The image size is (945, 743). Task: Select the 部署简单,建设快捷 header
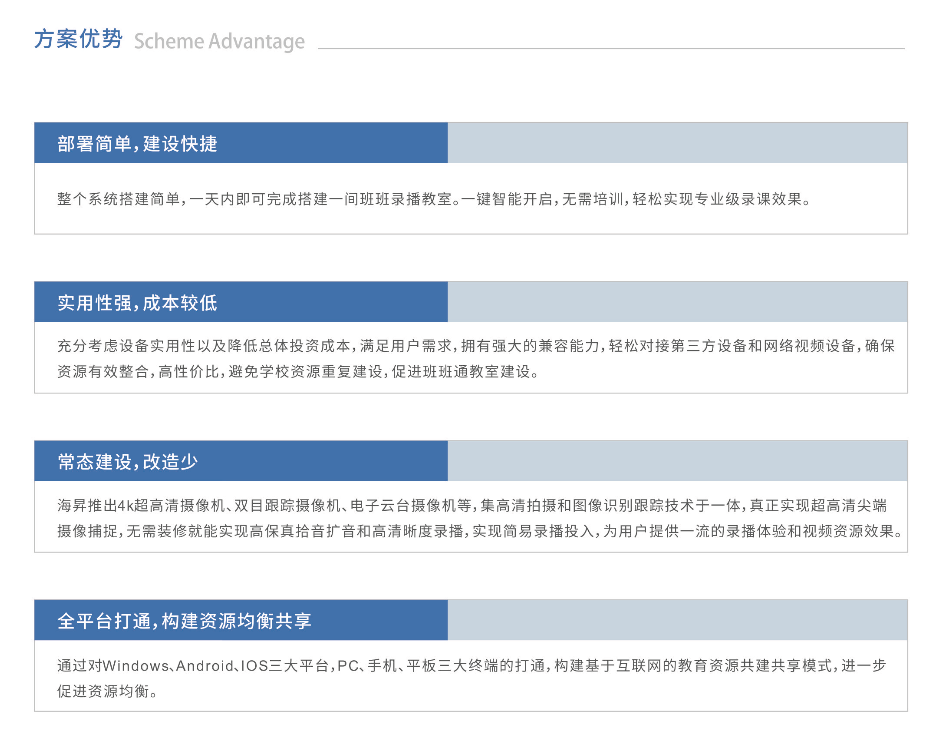coord(138,144)
